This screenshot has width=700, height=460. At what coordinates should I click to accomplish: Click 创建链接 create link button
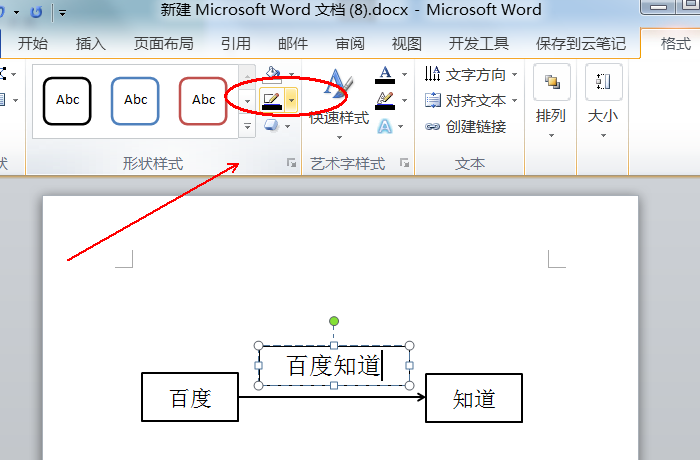click(466, 126)
